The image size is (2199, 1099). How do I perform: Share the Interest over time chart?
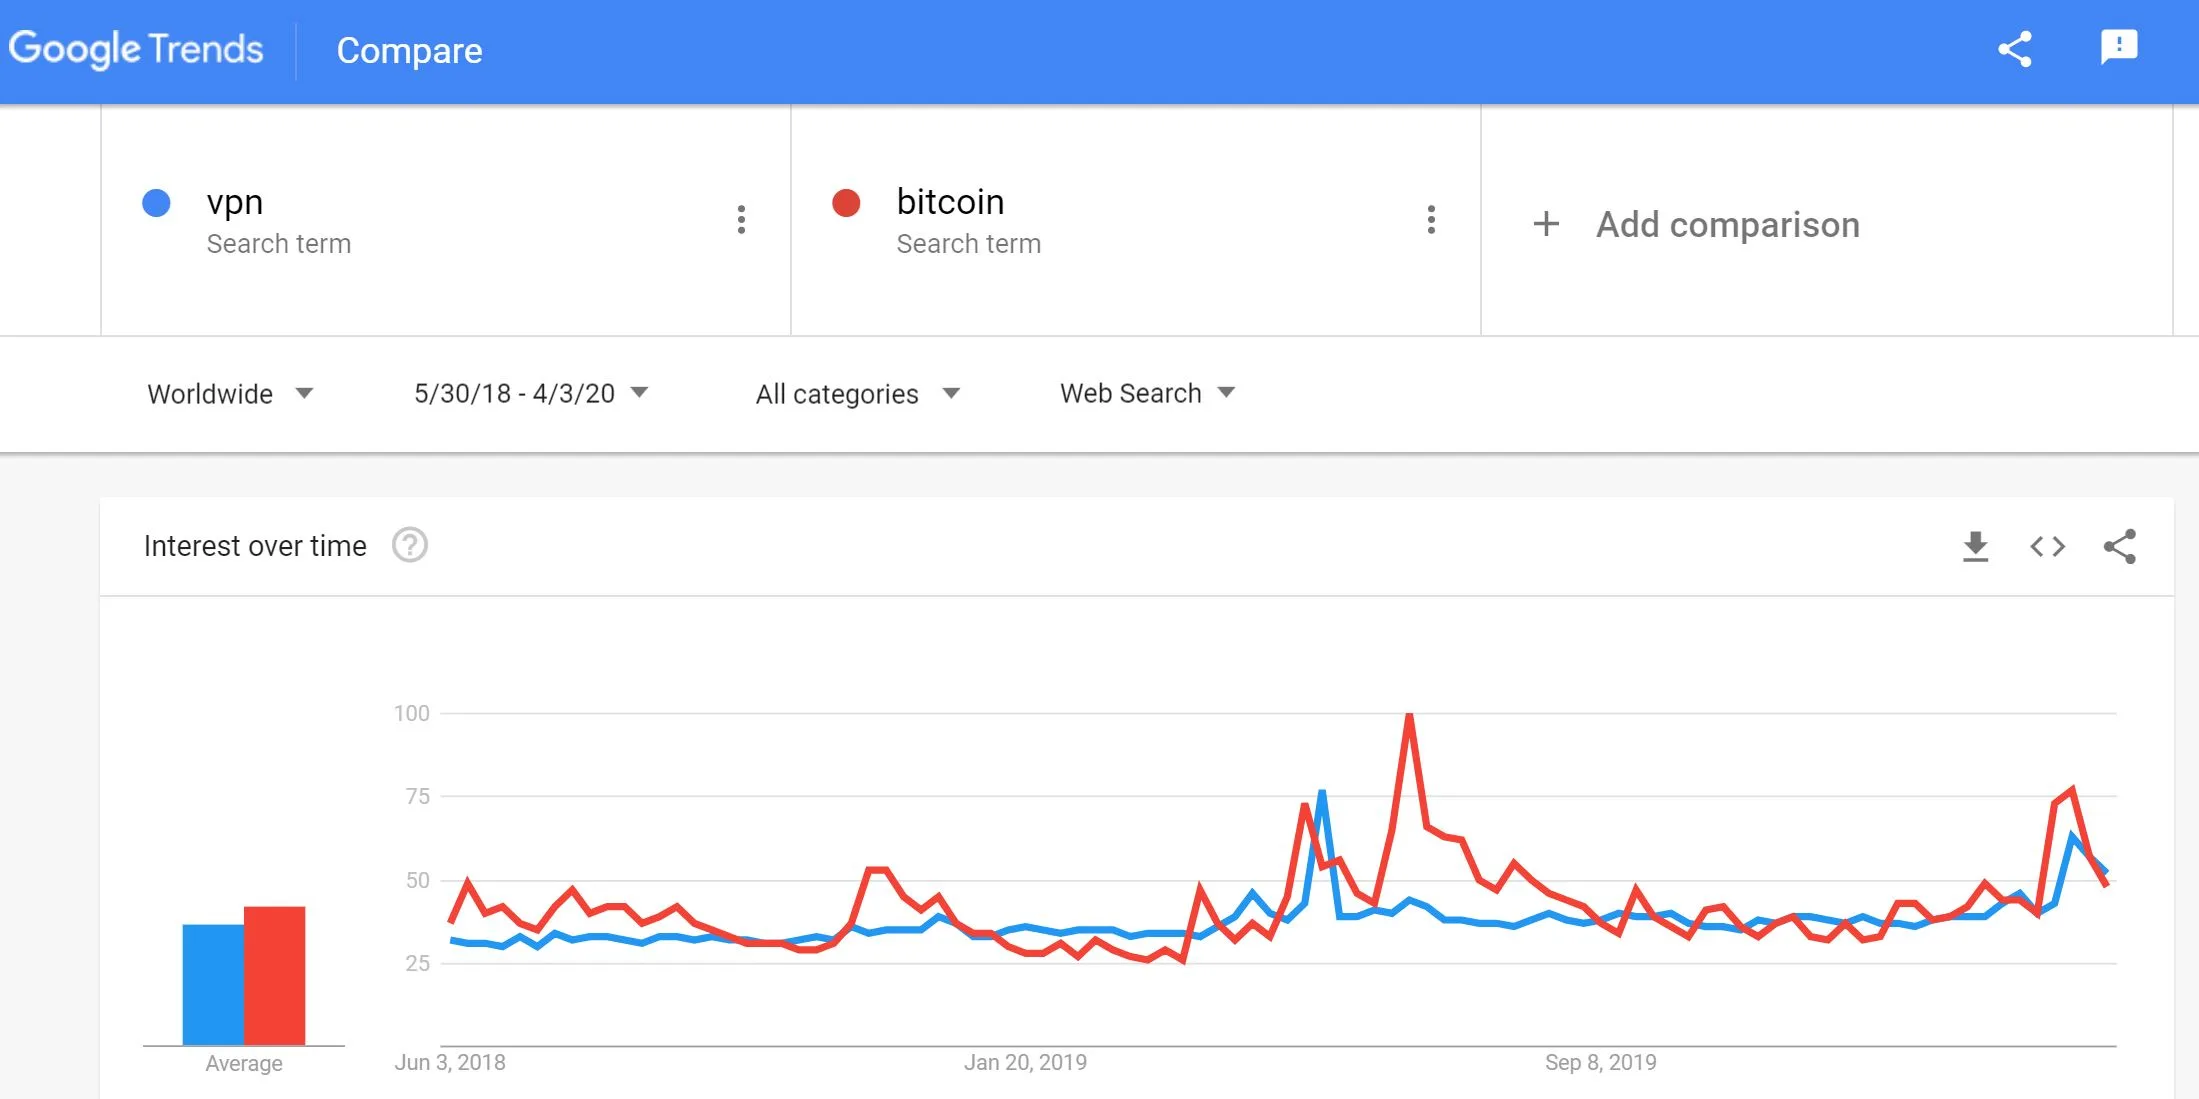[x=2120, y=546]
